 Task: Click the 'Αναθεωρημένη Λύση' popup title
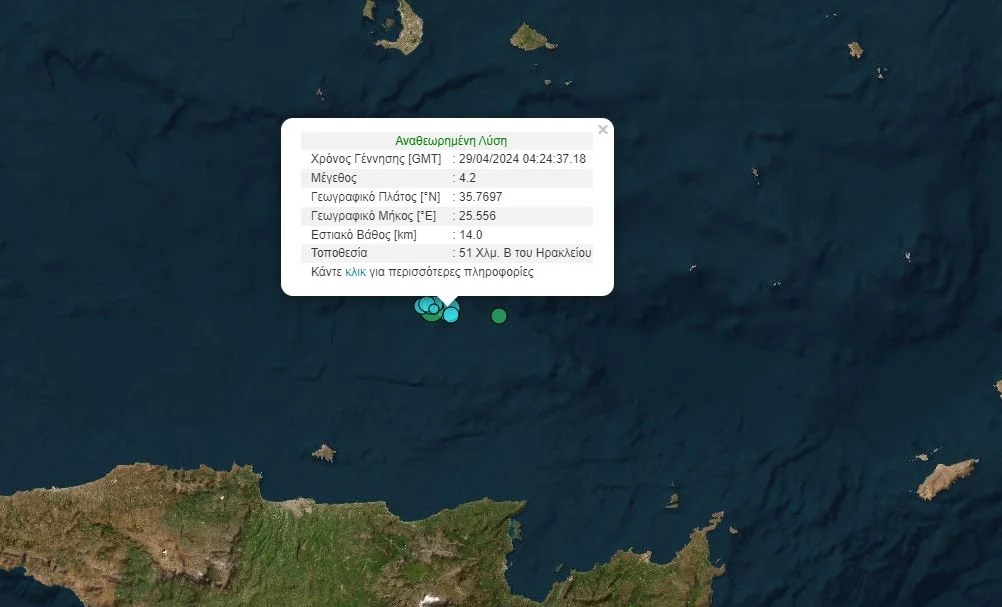(451, 141)
